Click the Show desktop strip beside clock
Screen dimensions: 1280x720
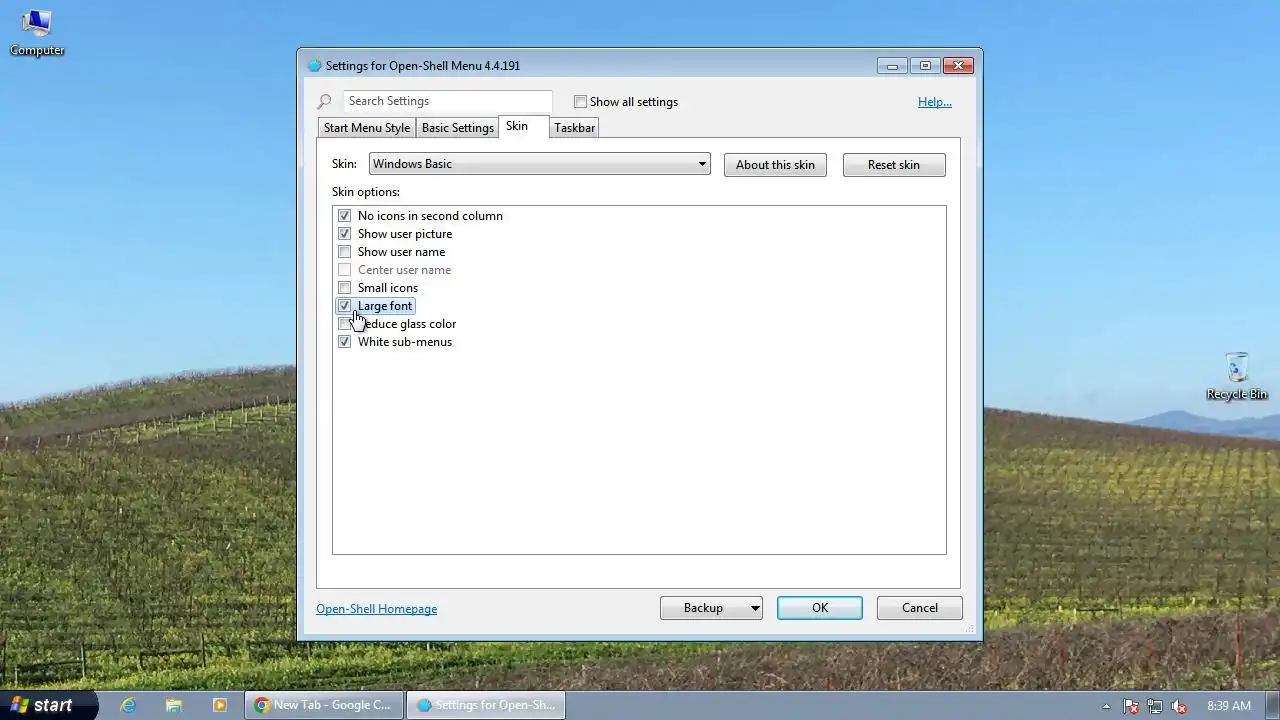[x=1272, y=705]
